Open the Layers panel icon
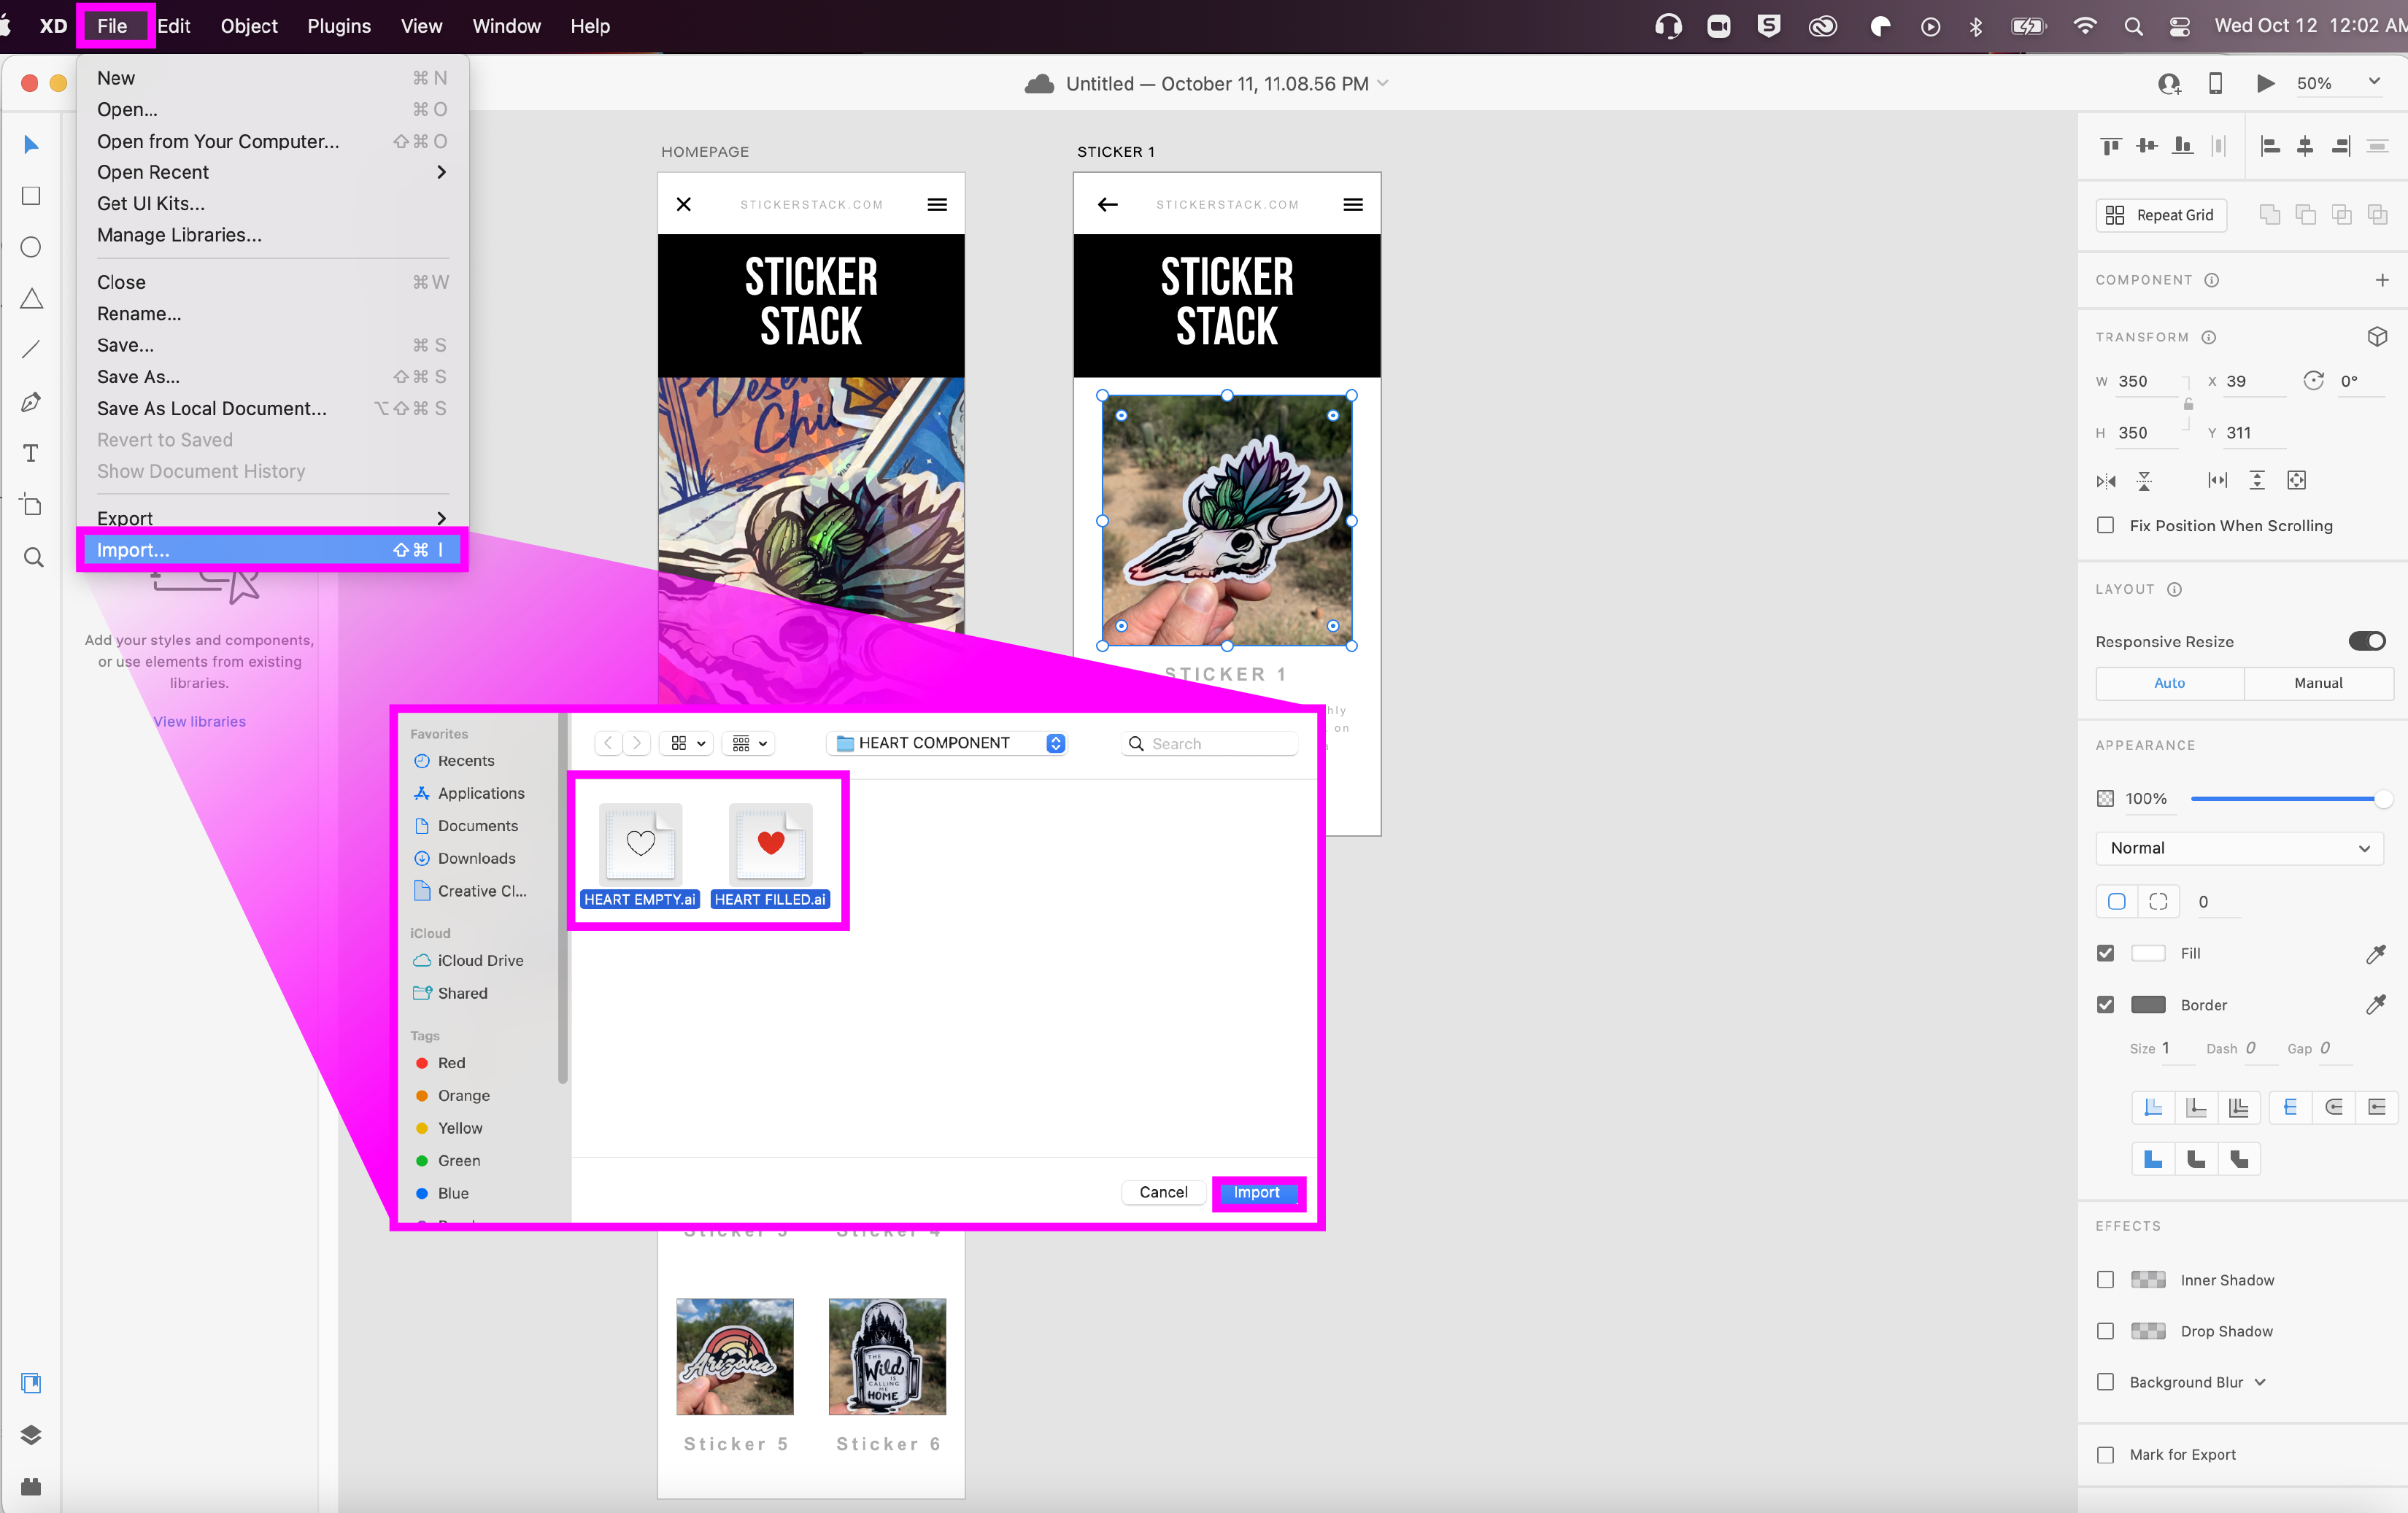 tap(31, 1434)
